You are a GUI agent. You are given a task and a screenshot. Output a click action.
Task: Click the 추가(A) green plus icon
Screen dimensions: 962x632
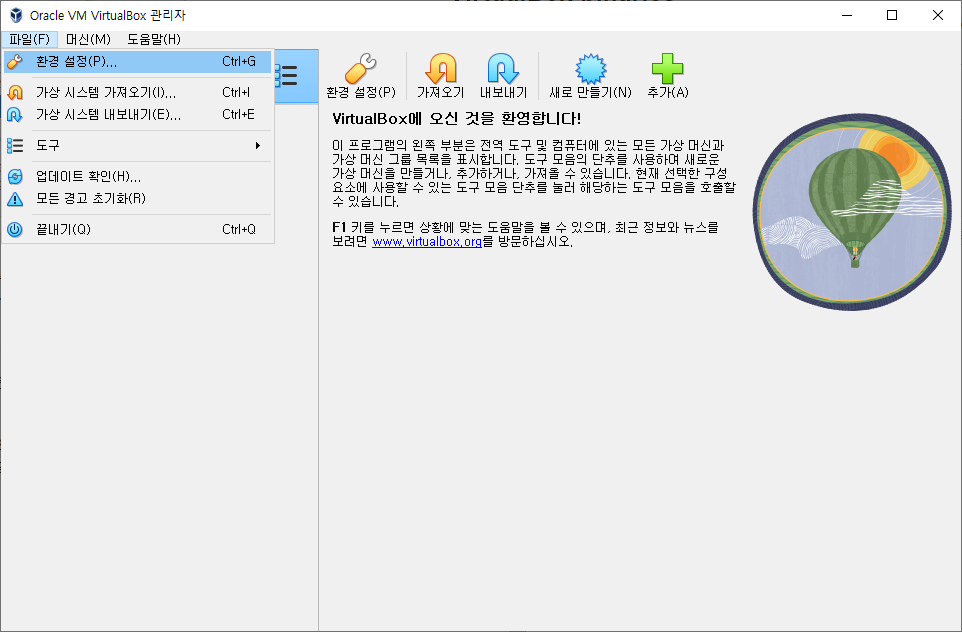668,68
